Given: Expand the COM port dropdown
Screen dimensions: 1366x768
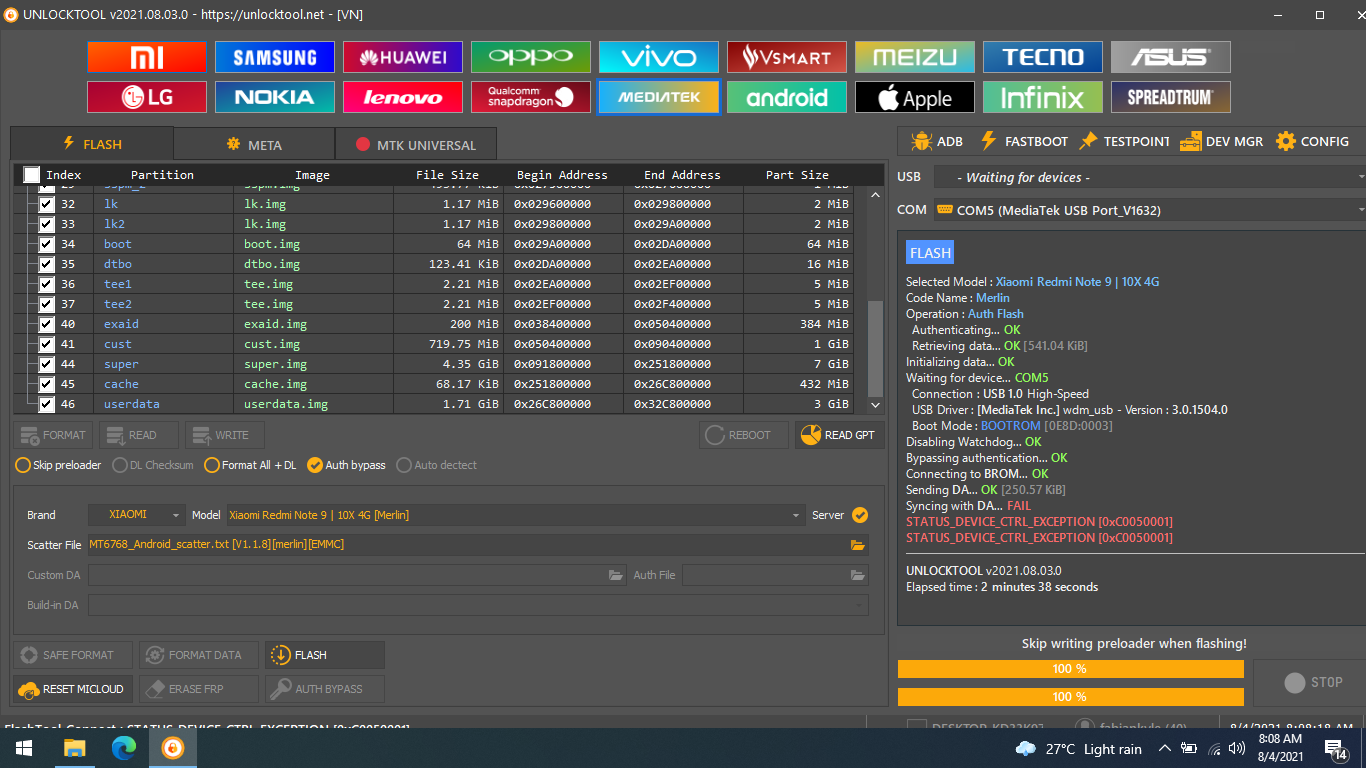Looking at the screenshot, I should click(1150, 210).
